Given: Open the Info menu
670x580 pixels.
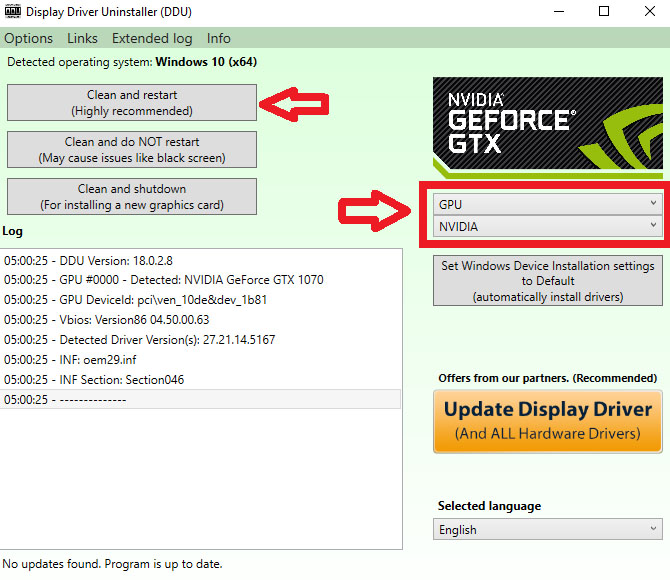Looking at the screenshot, I should tap(218, 38).
